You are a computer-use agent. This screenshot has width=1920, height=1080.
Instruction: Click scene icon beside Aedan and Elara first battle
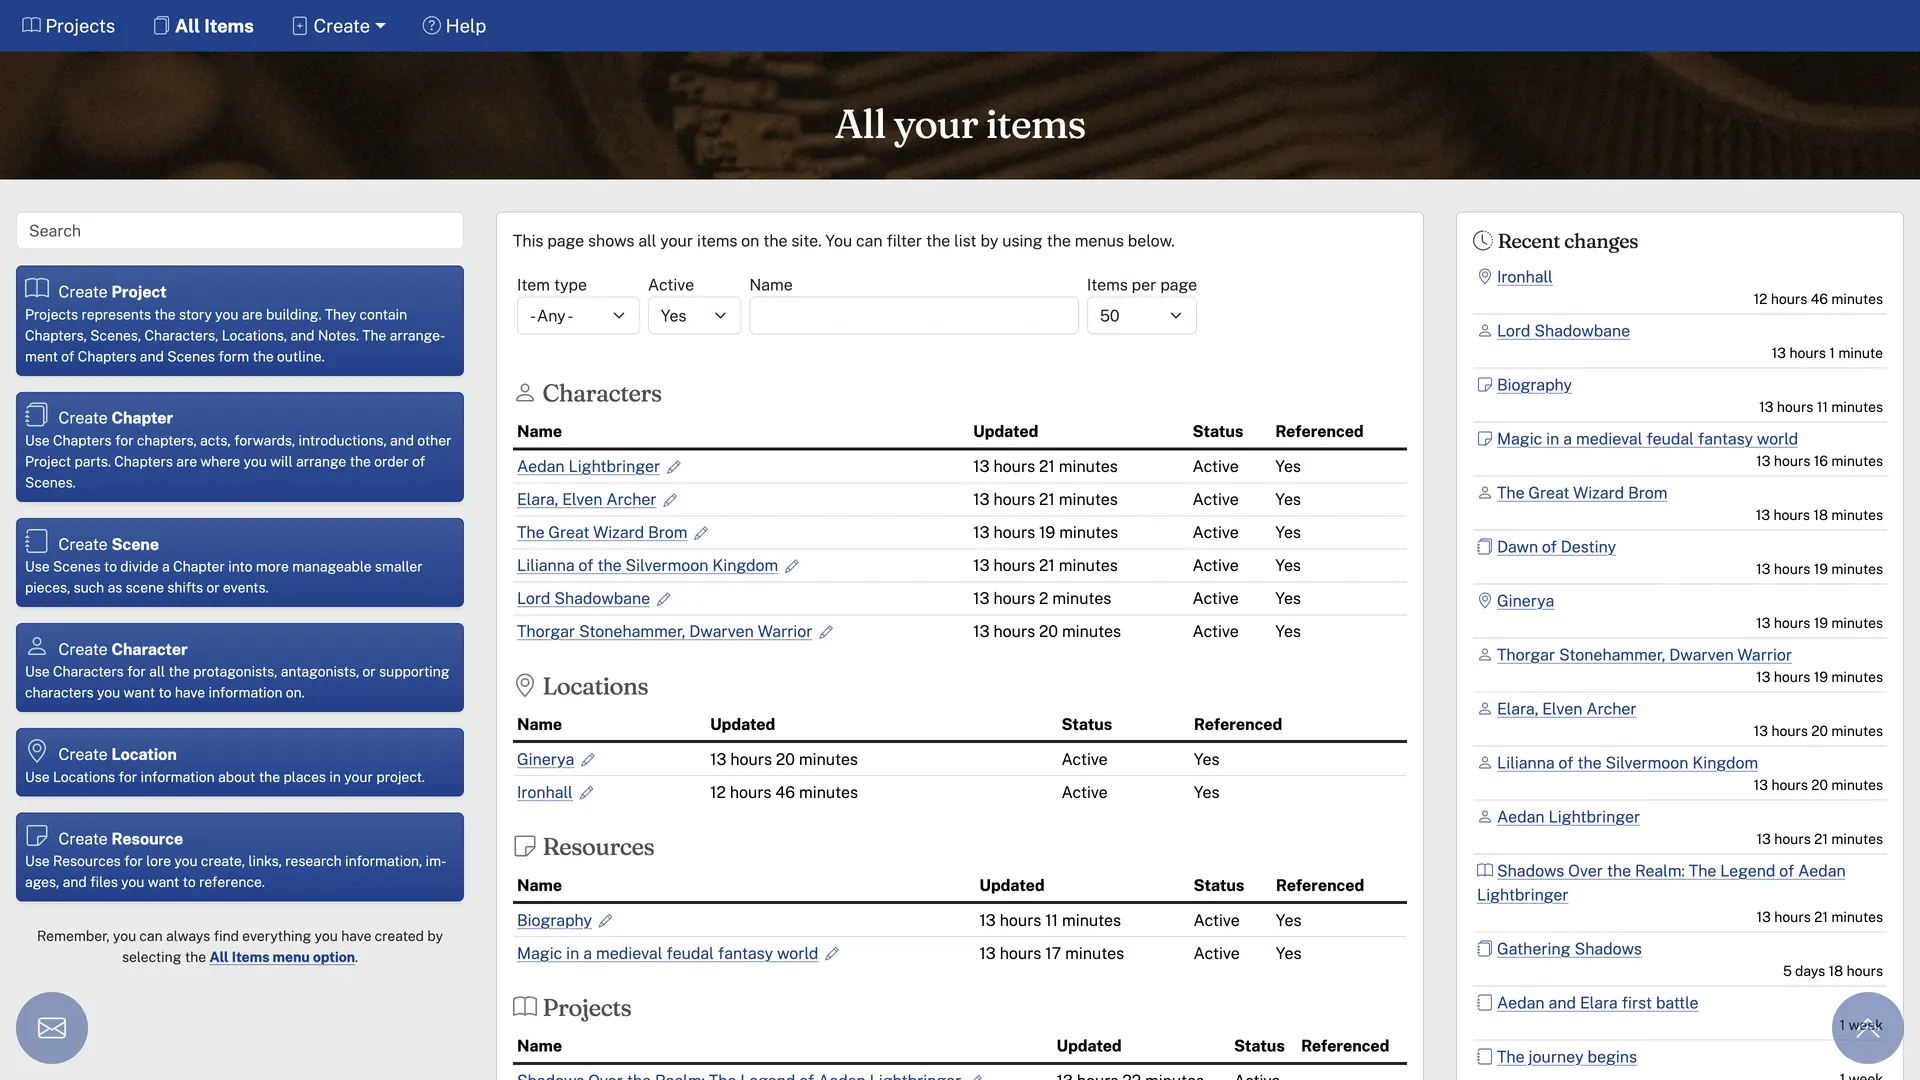tap(1485, 1003)
